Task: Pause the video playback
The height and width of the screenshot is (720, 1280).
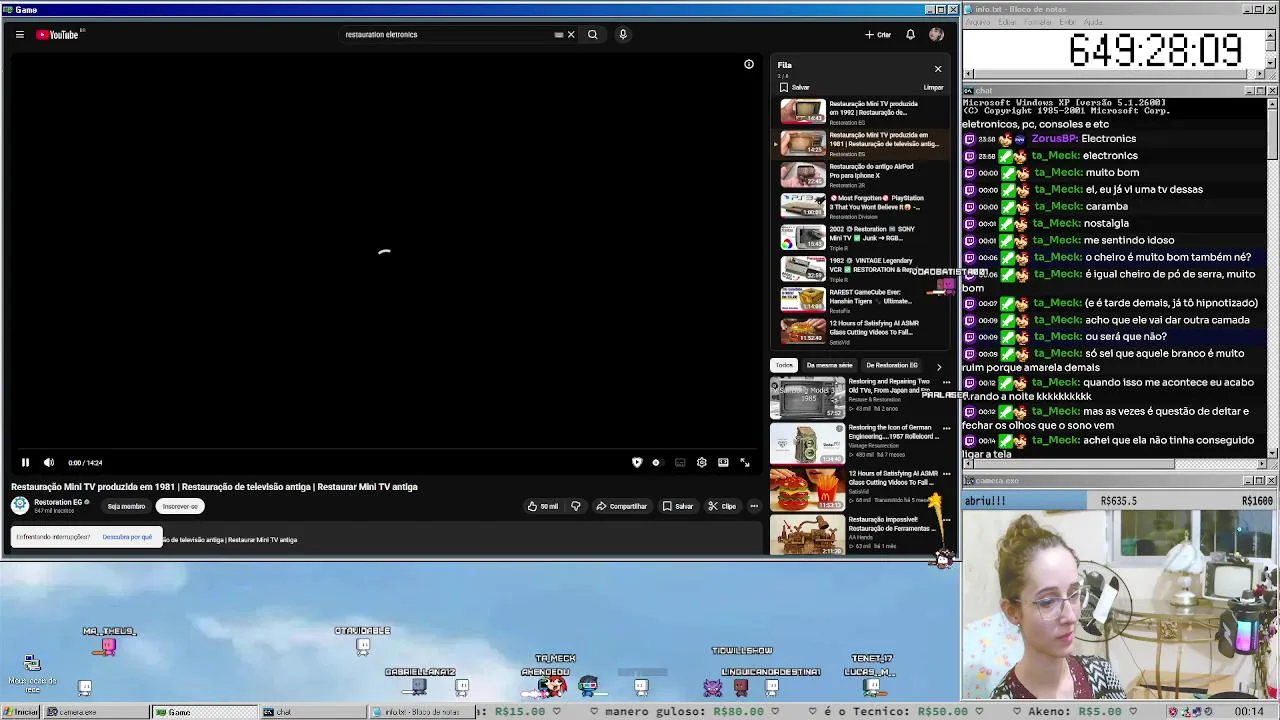Action: (x=25, y=463)
